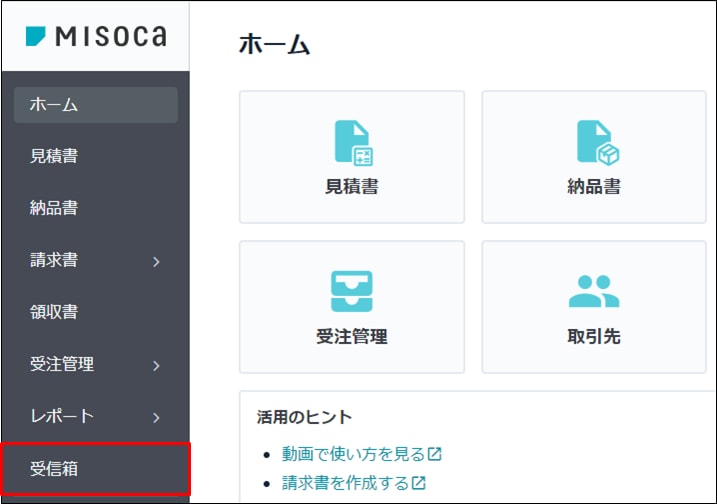Expand the 請求書 submenu chevron
Viewport: 717px width, 504px height.
(x=156, y=262)
